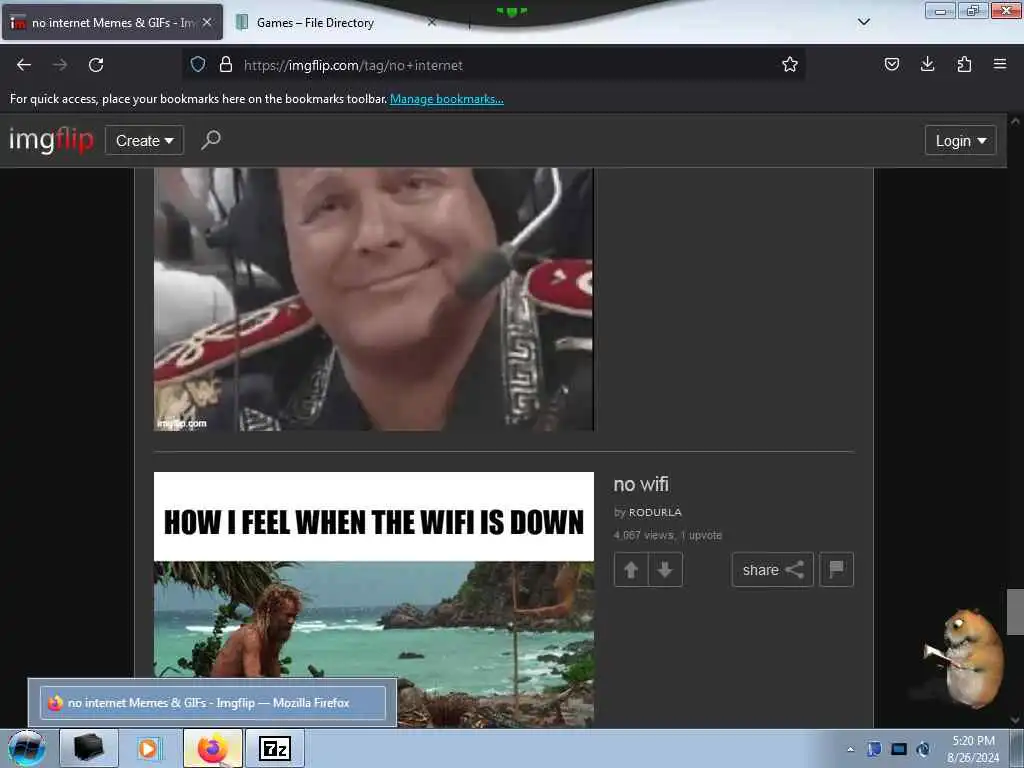Open Manage bookmarks link

(x=447, y=99)
